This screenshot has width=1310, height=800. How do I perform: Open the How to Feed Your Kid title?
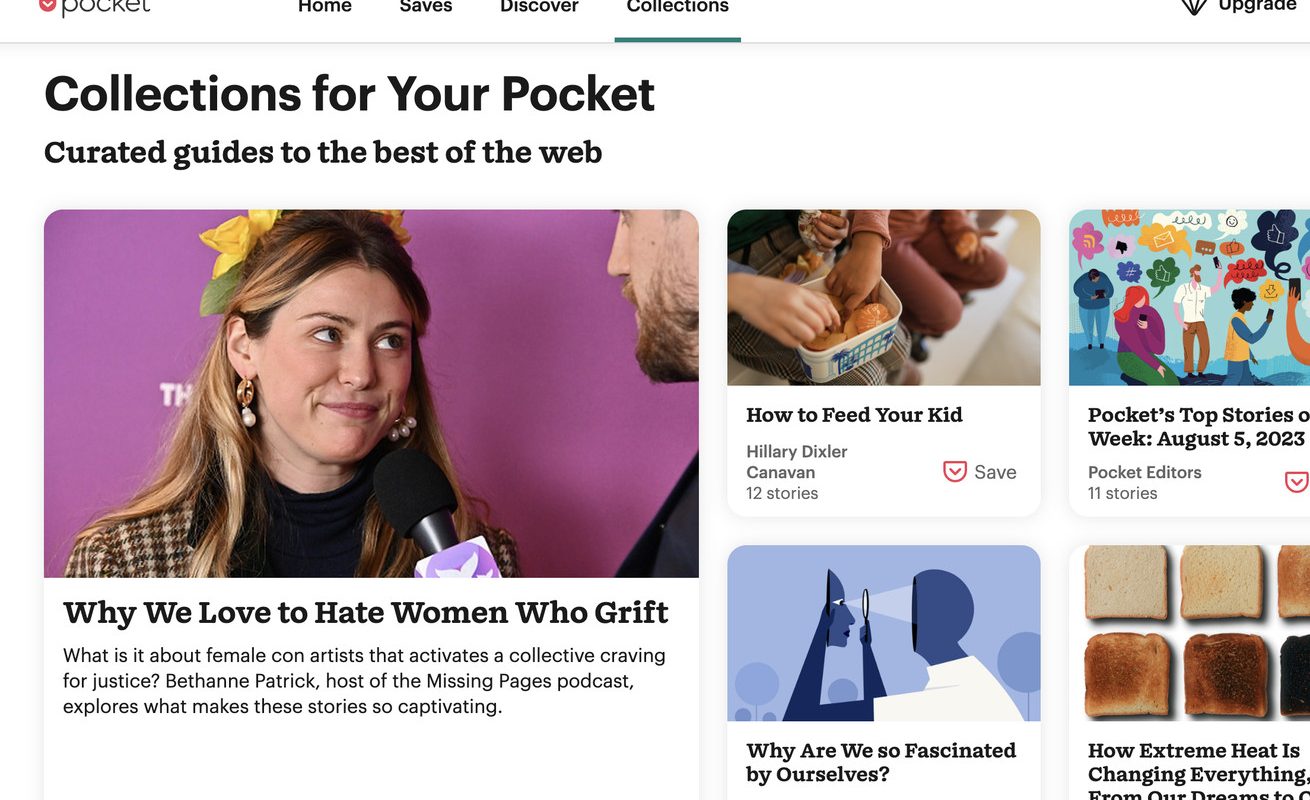tap(854, 415)
